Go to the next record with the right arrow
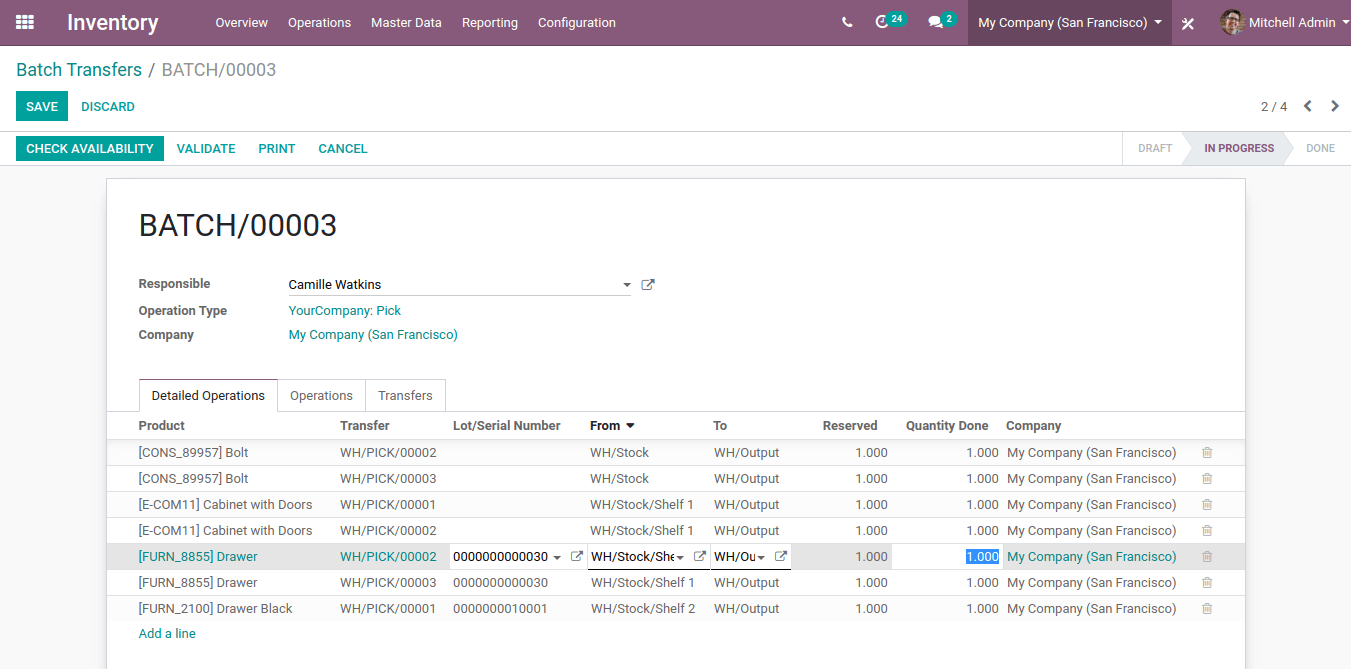This screenshot has width=1351, height=669. 1334,104
